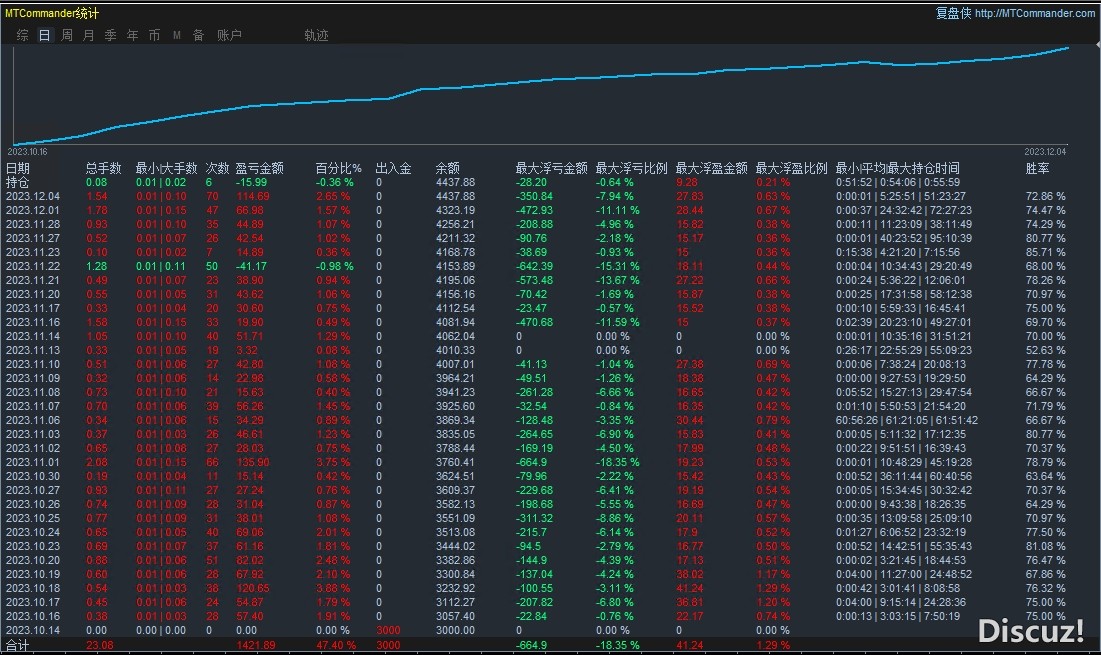Select the 2023.11.22 loss row
1101x655 pixels.
point(33,267)
